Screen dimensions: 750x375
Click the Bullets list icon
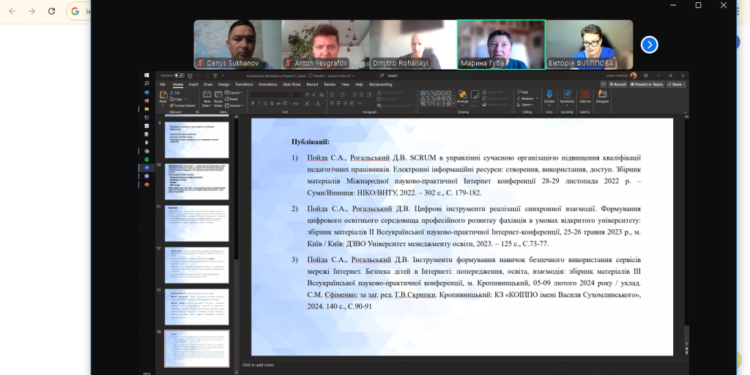click(x=331, y=94)
